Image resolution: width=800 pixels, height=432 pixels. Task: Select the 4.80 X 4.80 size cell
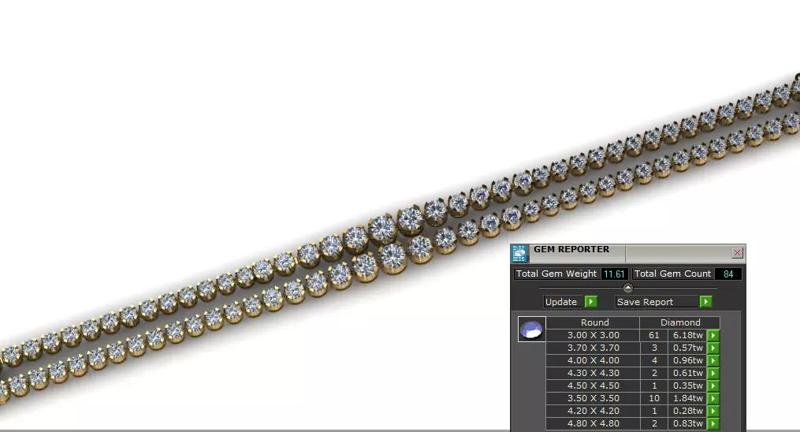(x=593, y=423)
